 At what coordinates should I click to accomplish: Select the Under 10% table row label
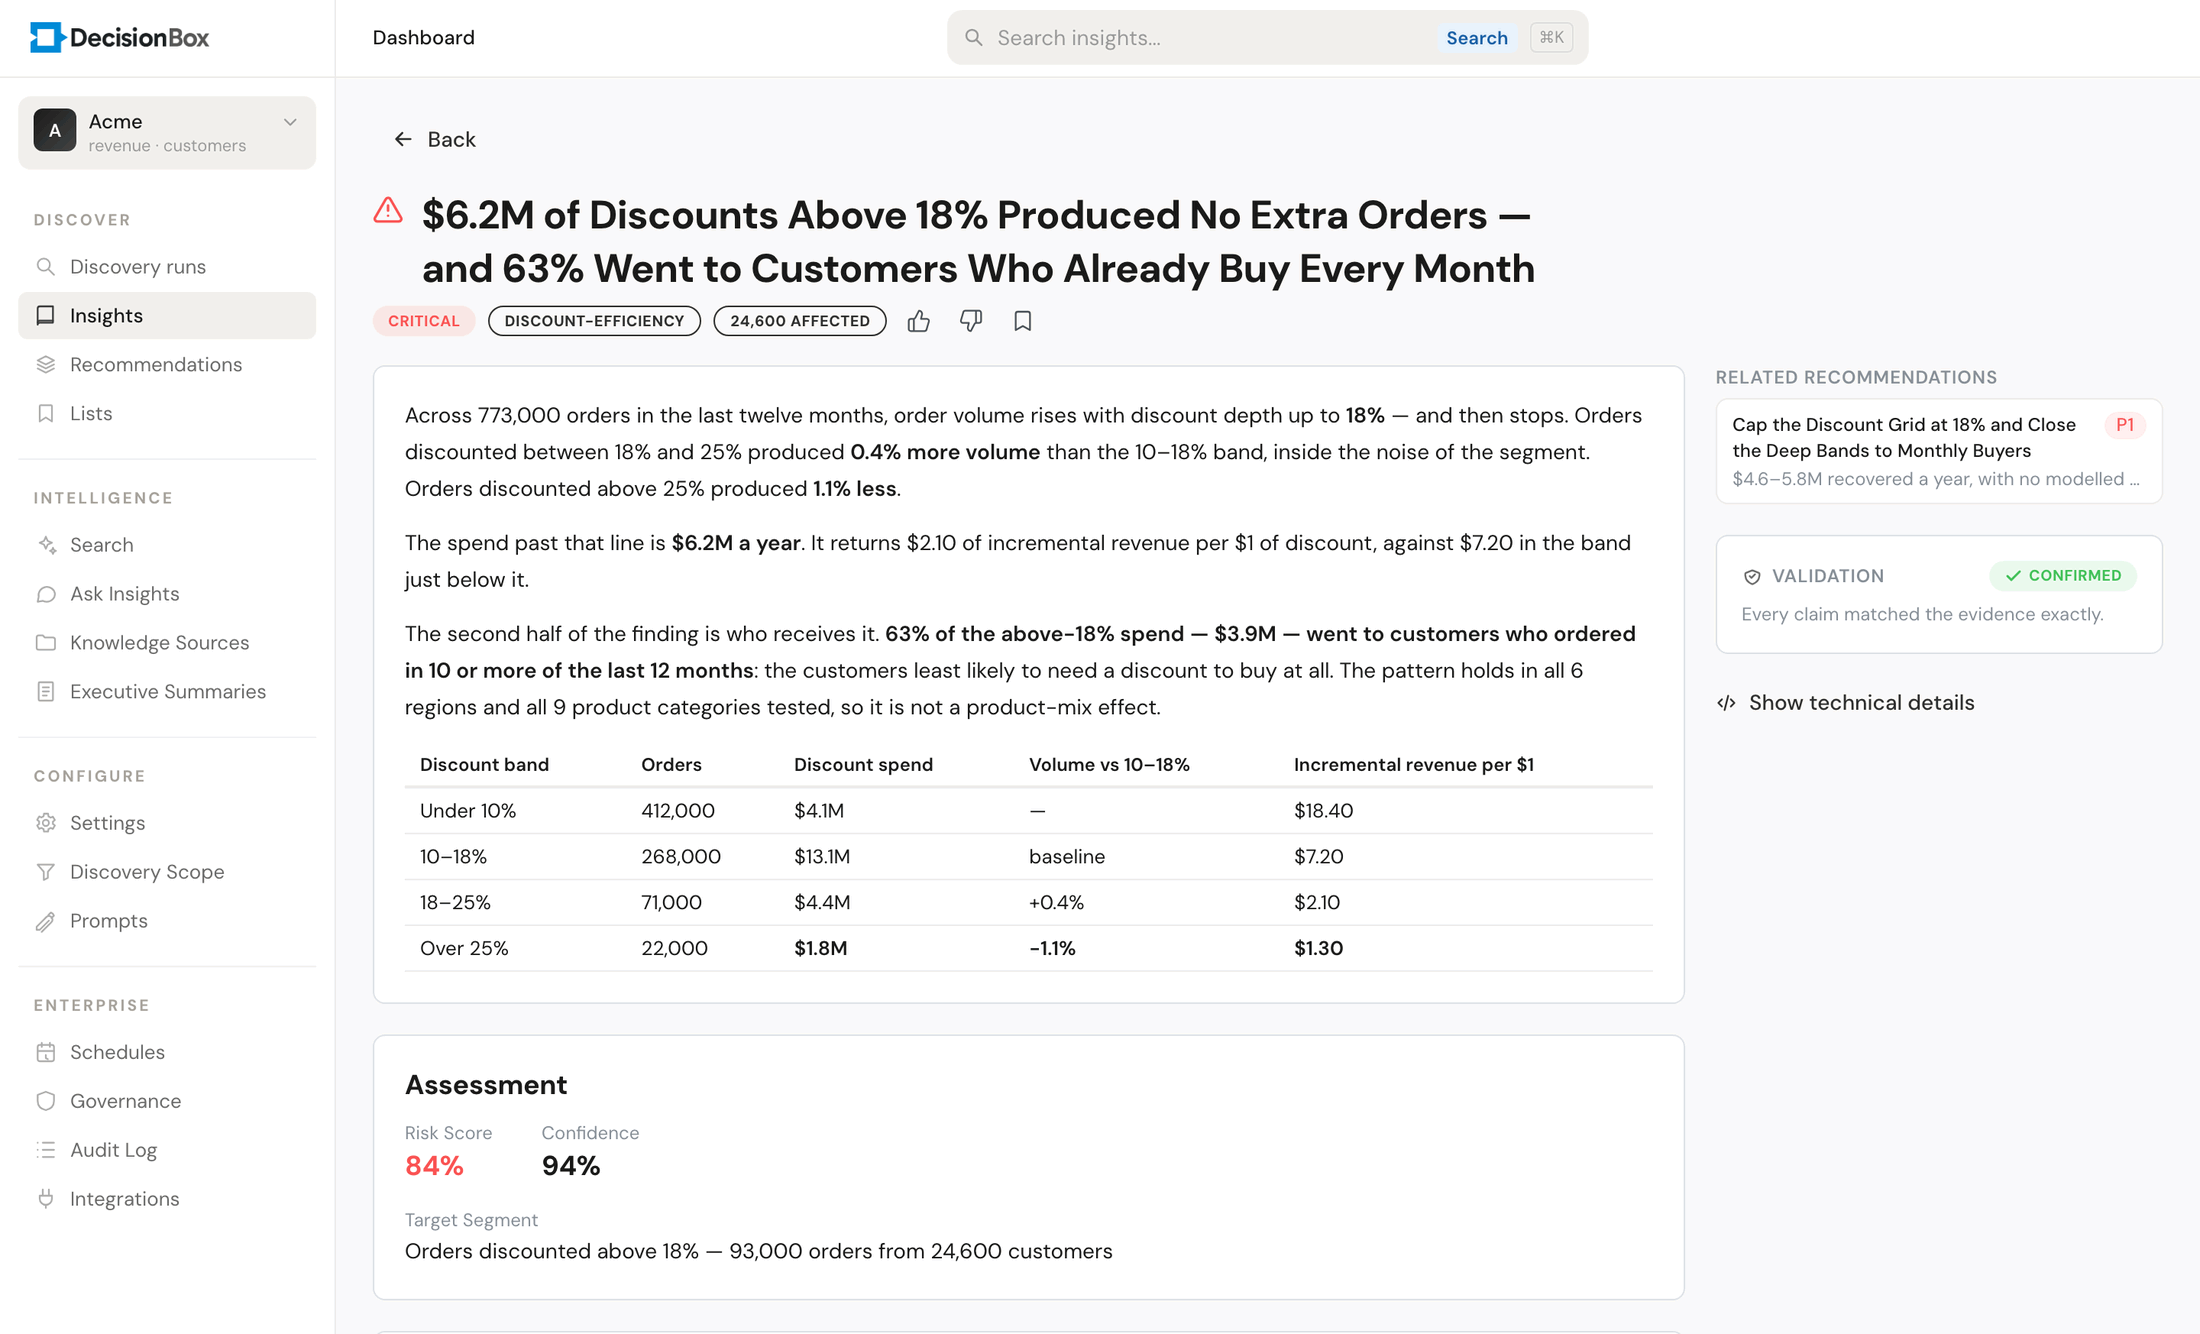click(468, 811)
